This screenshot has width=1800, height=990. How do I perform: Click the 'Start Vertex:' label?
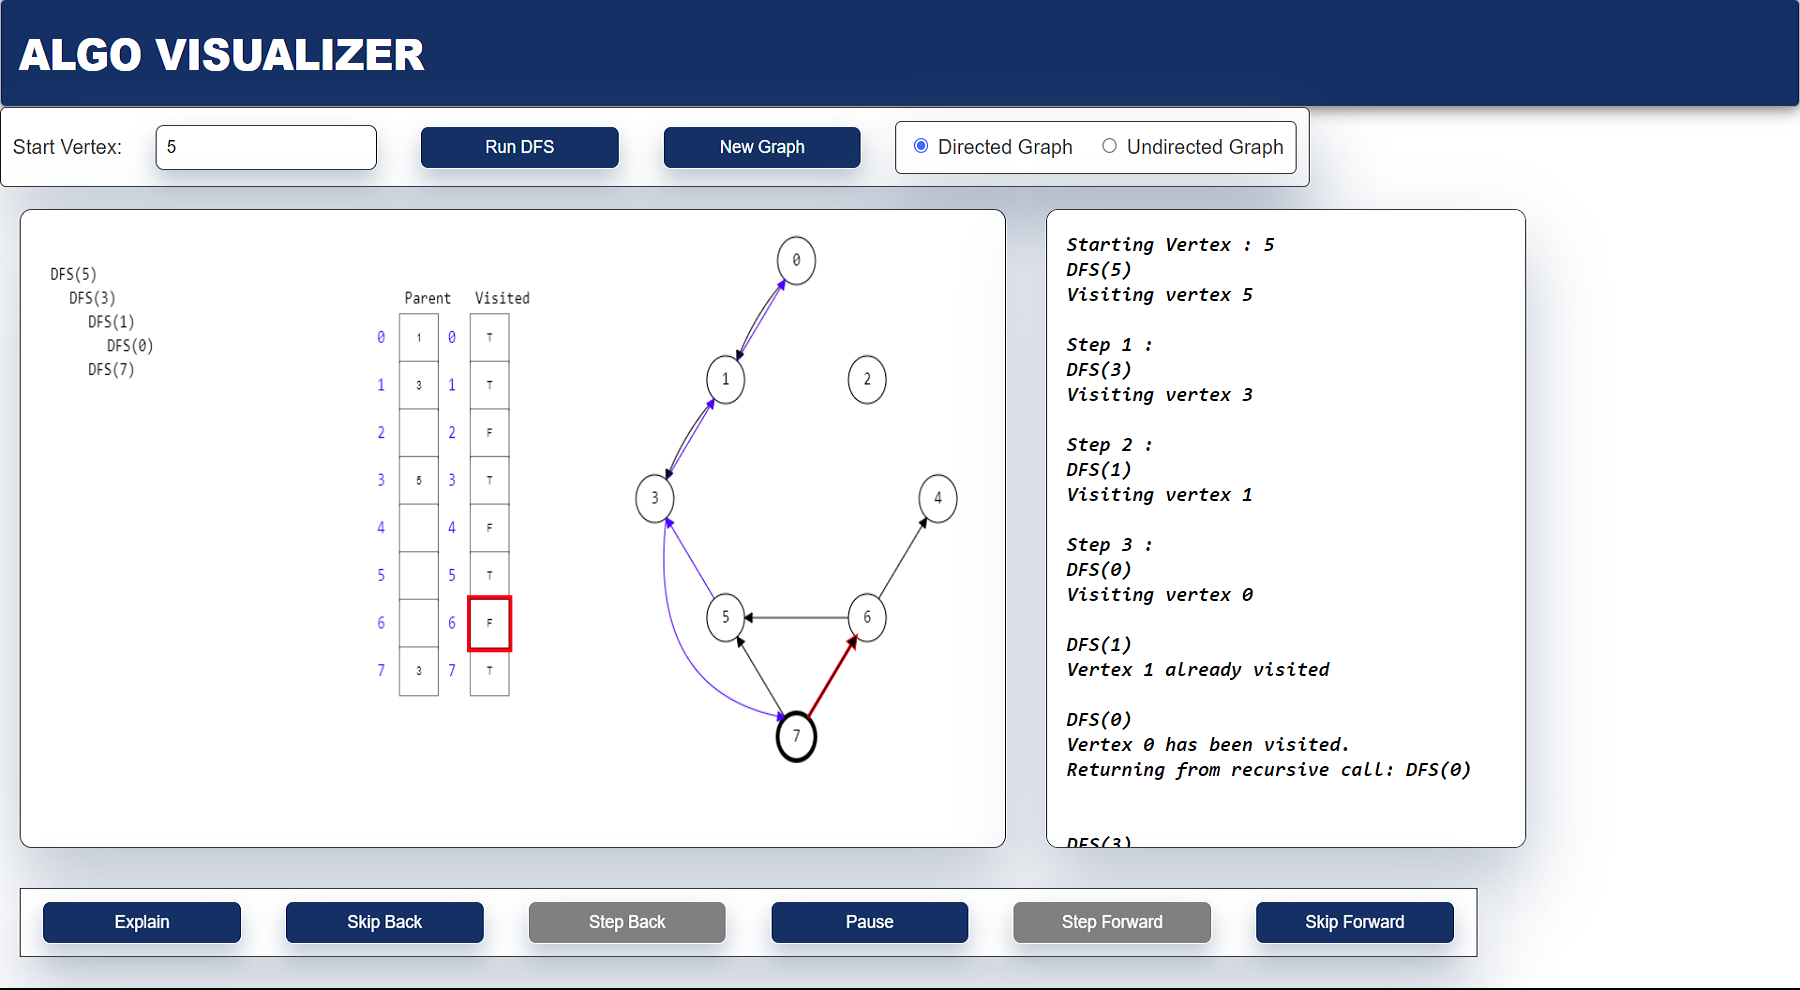[x=67, y=147]
